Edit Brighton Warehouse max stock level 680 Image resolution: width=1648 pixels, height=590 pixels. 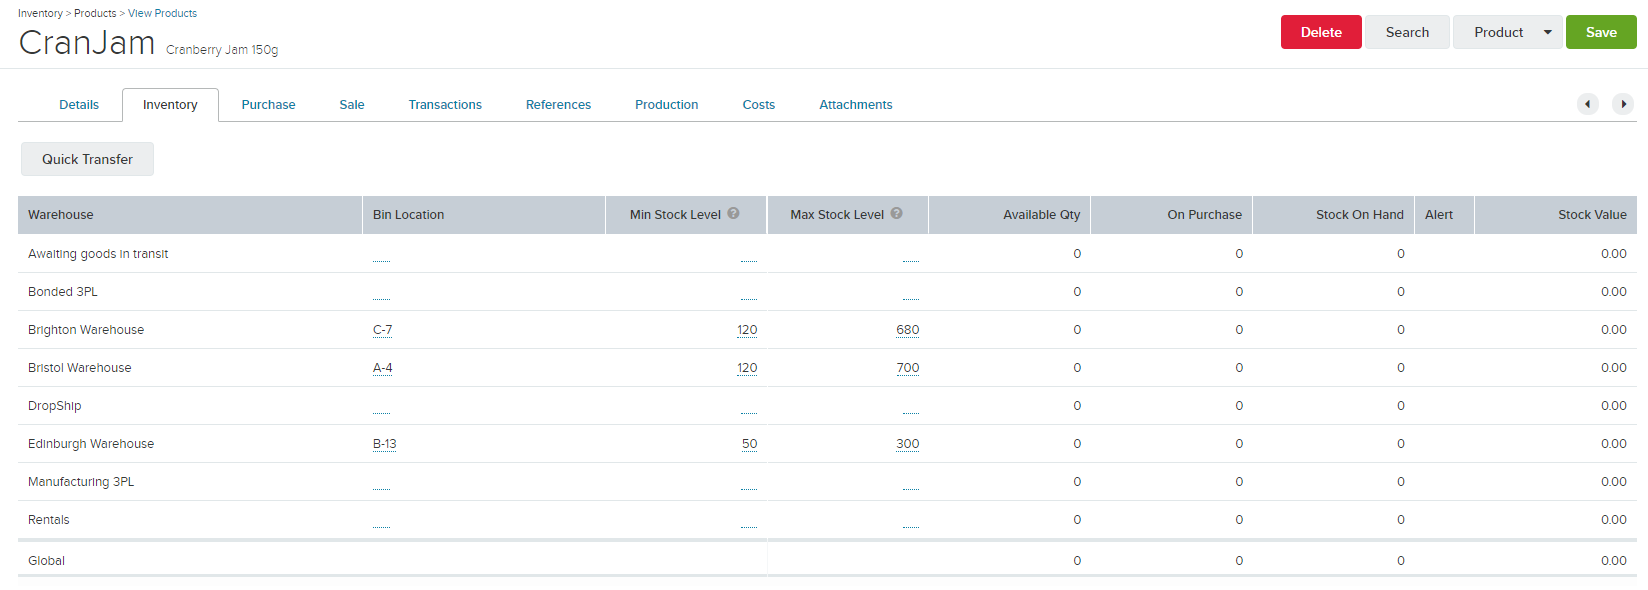[x=908, y=330]
